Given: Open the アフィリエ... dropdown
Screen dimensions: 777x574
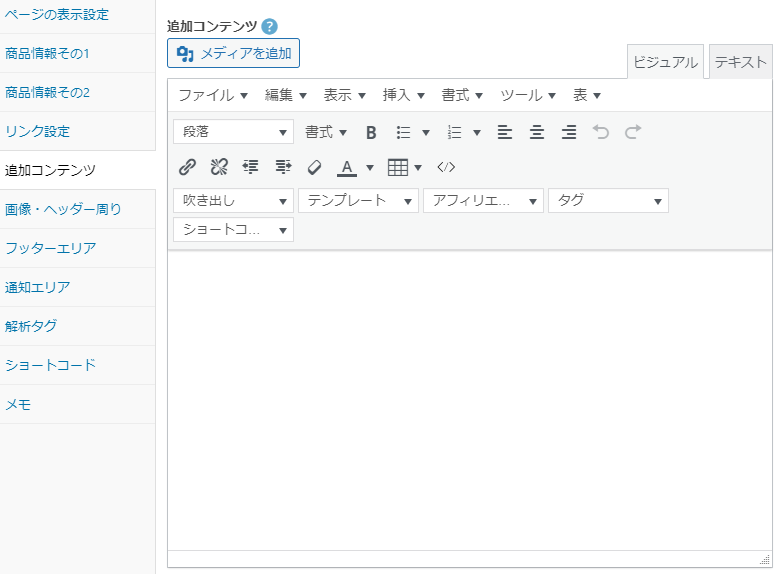Looking at the screenshot, I should pos(483,201).
